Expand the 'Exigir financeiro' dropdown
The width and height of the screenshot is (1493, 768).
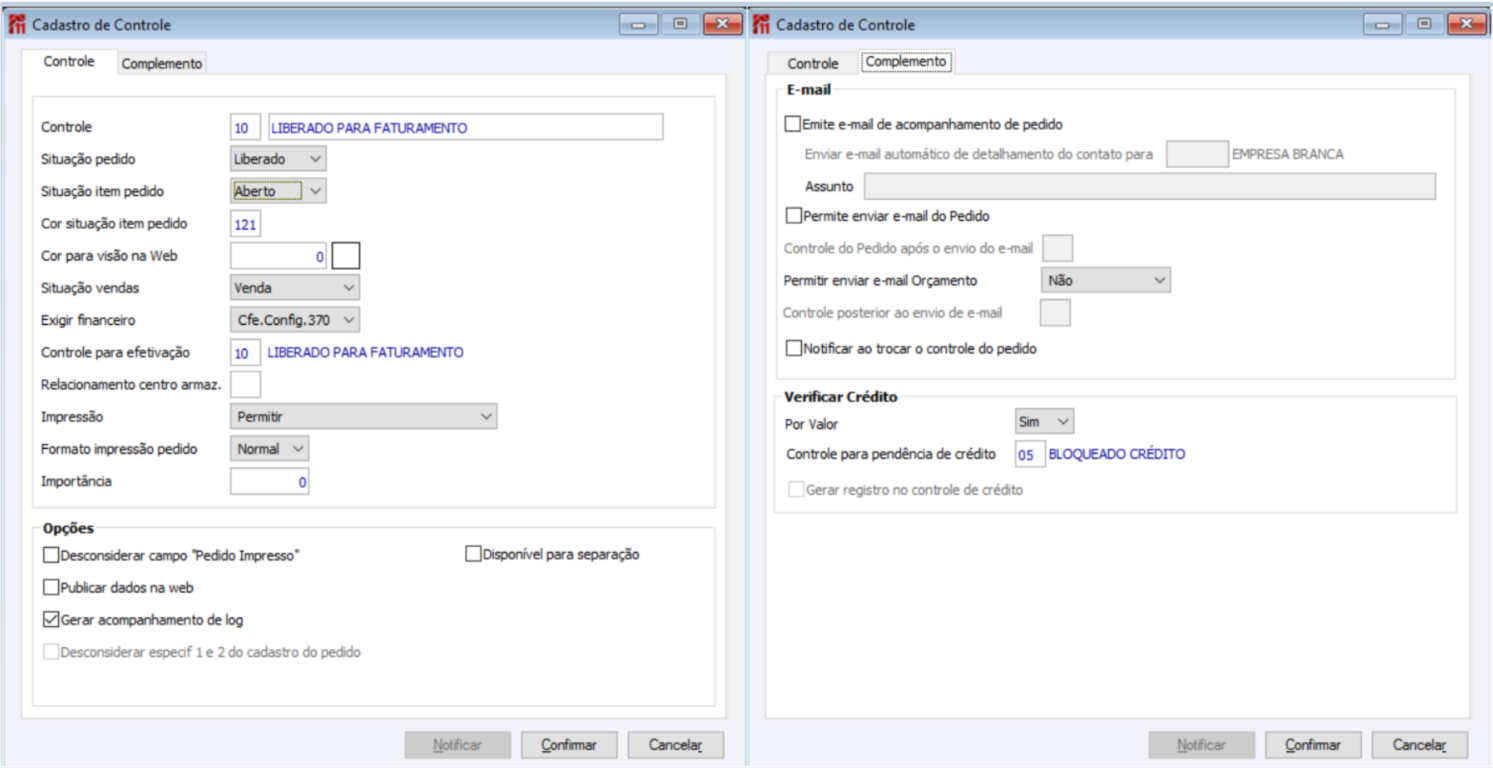coord(295,319)
